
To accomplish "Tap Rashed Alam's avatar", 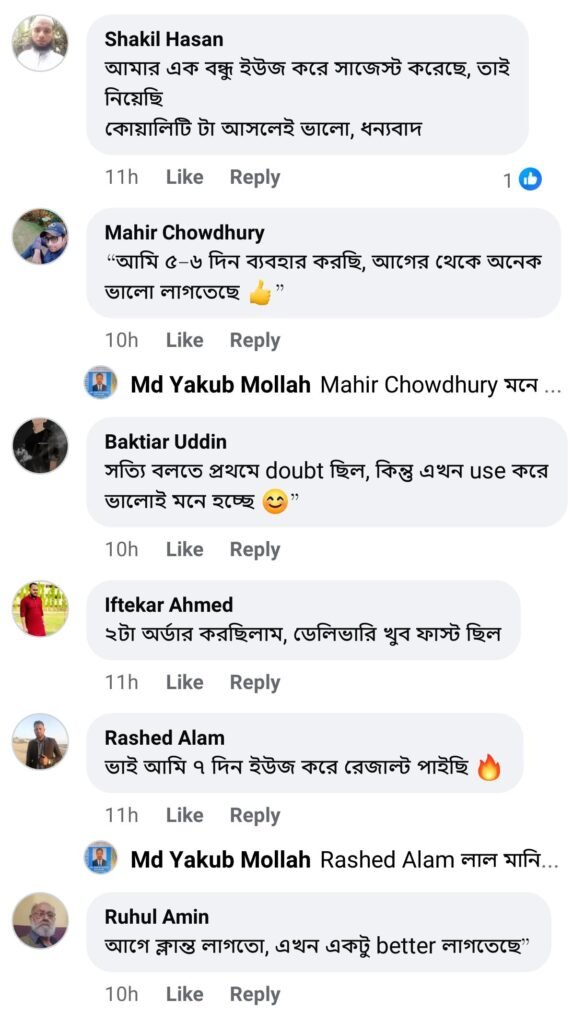I will 40,741.
